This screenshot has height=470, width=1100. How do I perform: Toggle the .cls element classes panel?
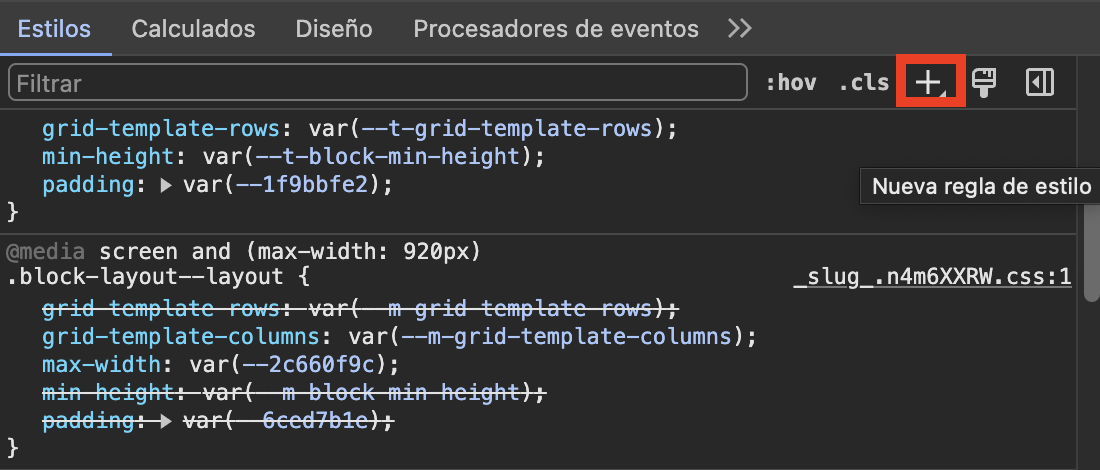pos(863,83)
